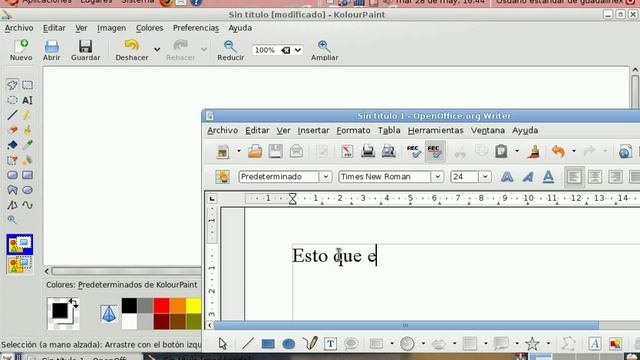Select the Curve tool in KolourPaint toolbox

point(27,205)
